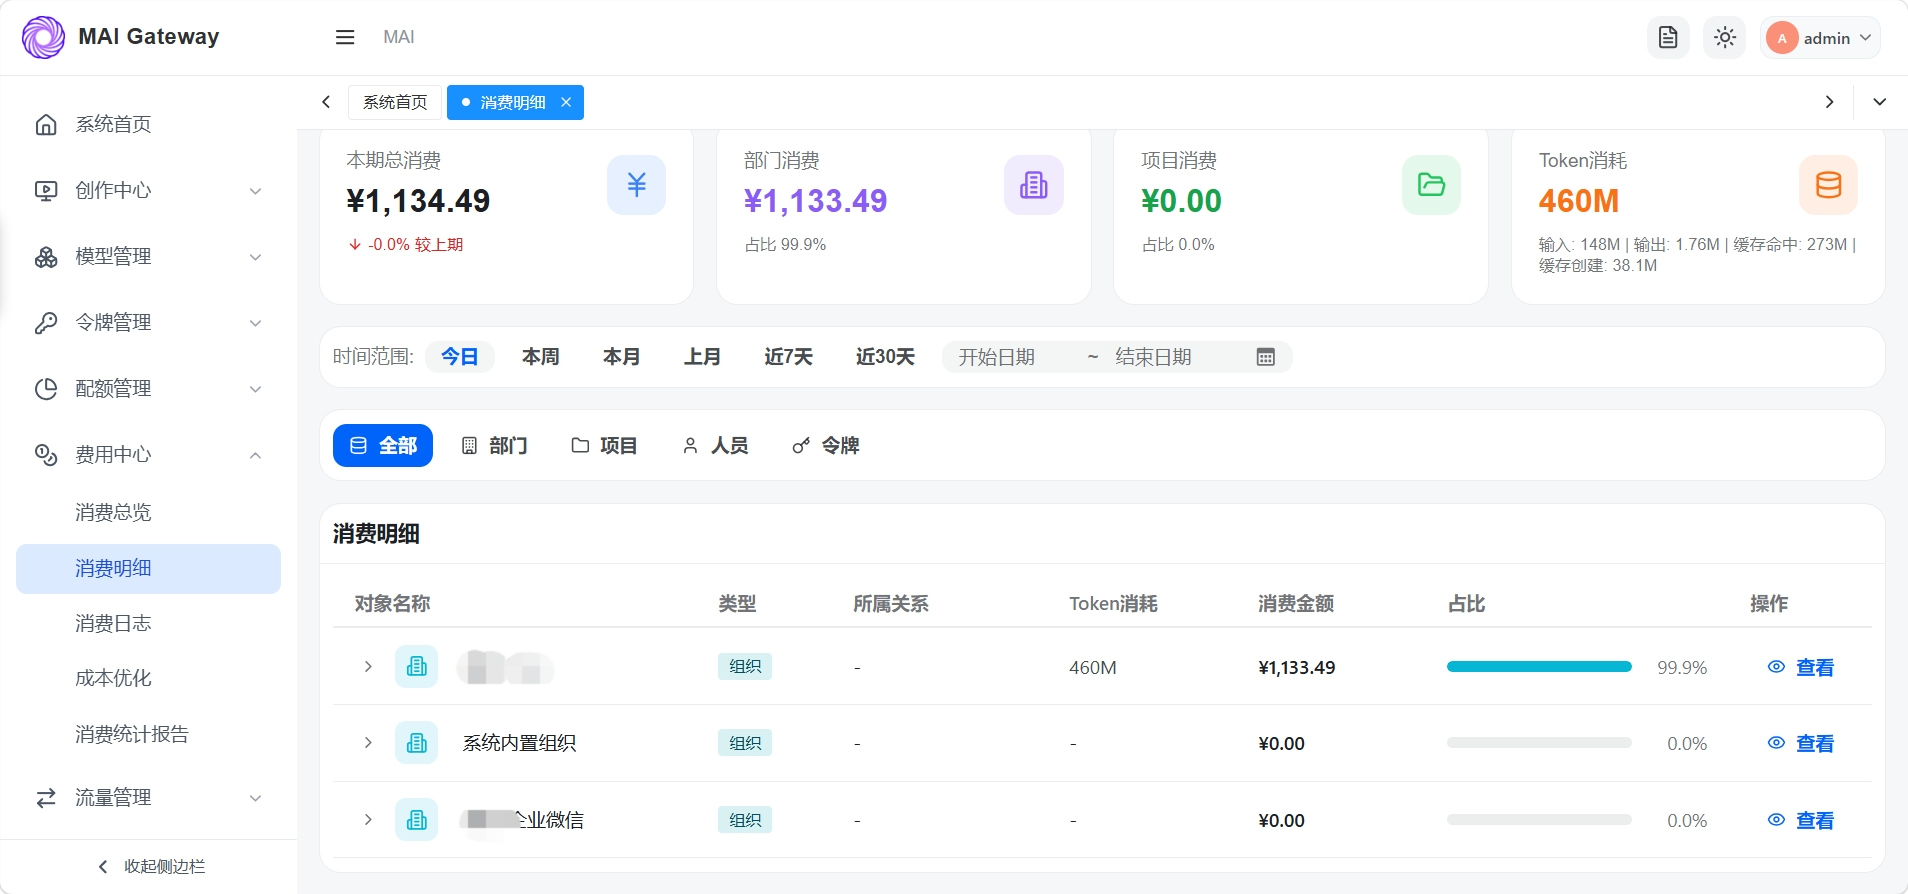Select the 全部 filter tab
Screen dimensions: 1908x894
coord(383,445)
